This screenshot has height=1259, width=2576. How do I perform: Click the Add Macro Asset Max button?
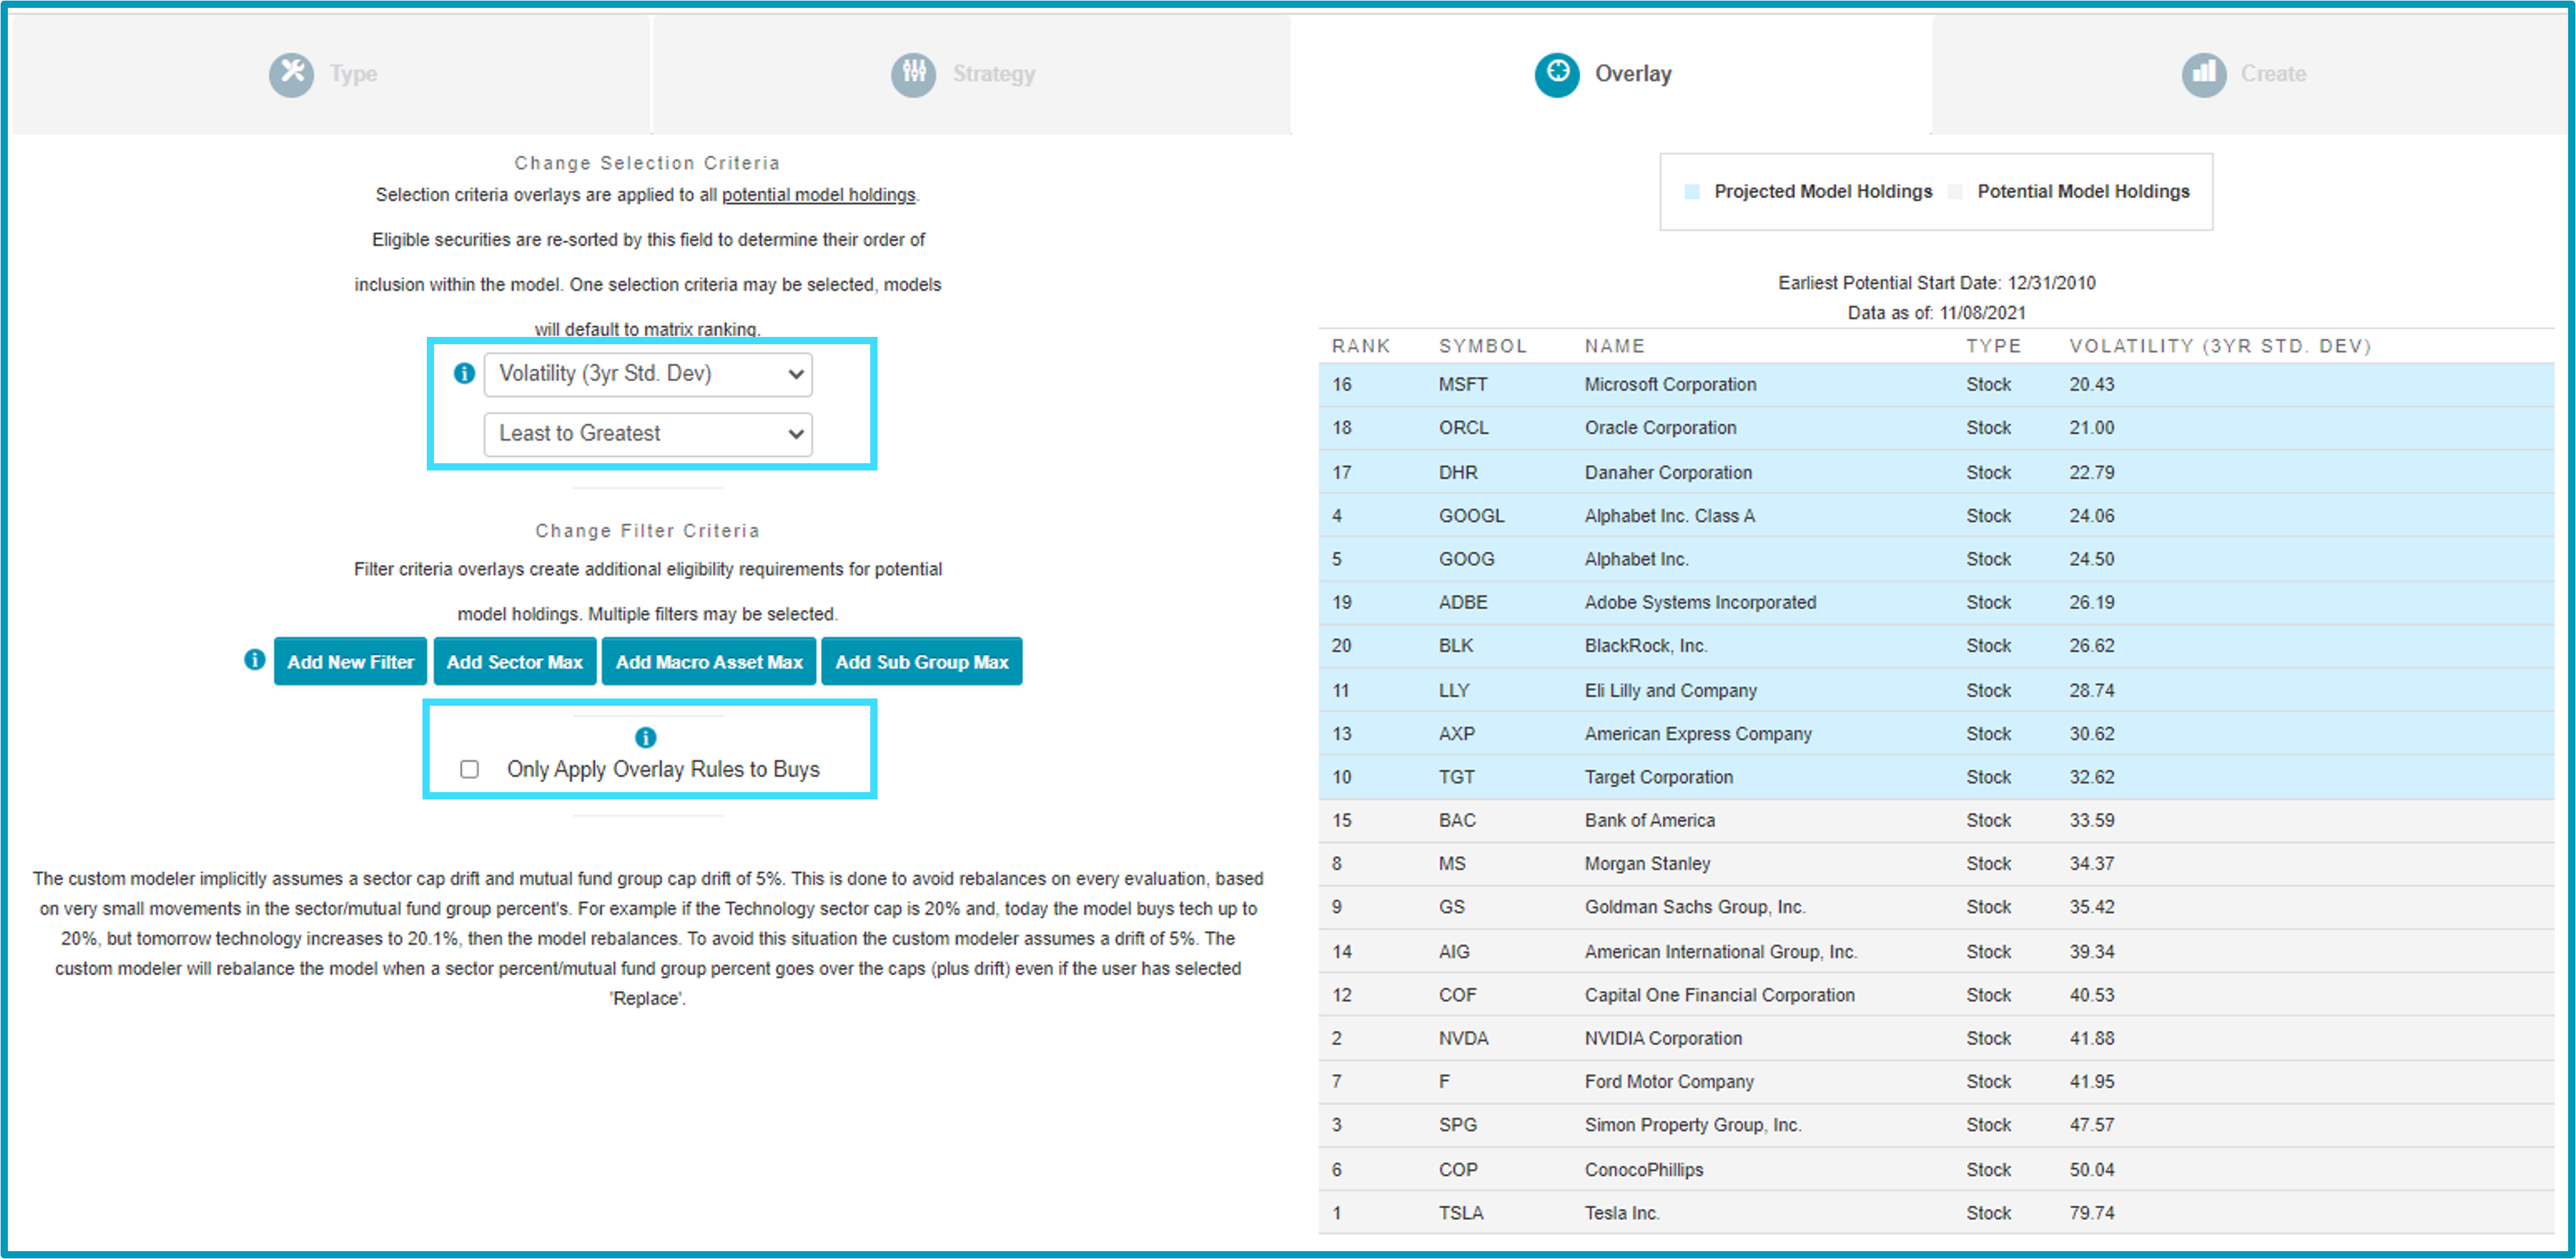[x=709, y=661]
